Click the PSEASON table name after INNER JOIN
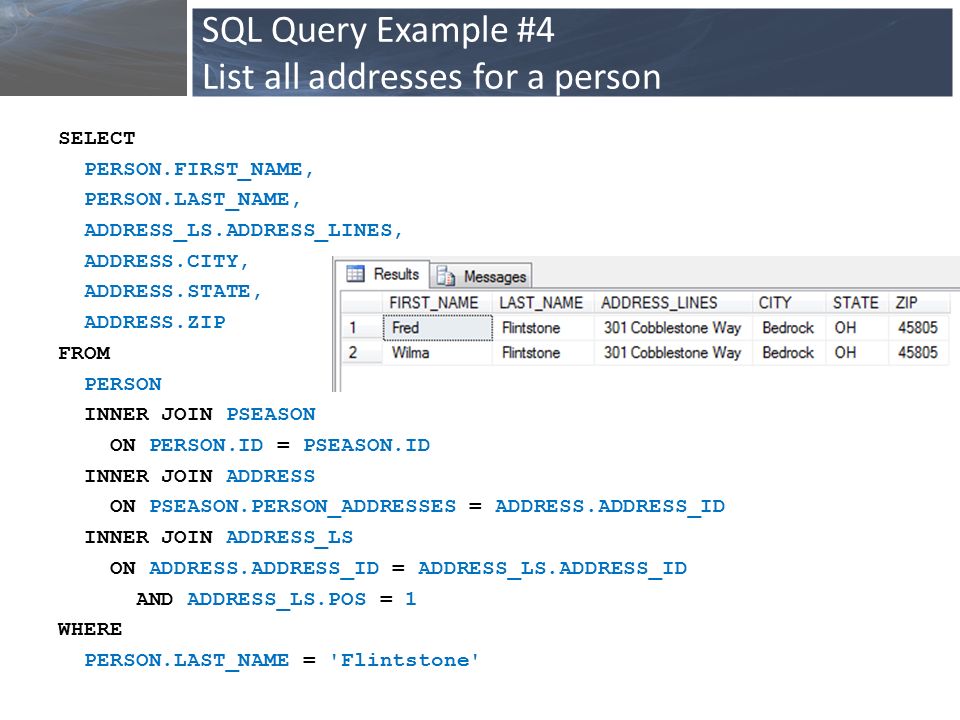This screenshot has width=960, height=720. [271, 414]
